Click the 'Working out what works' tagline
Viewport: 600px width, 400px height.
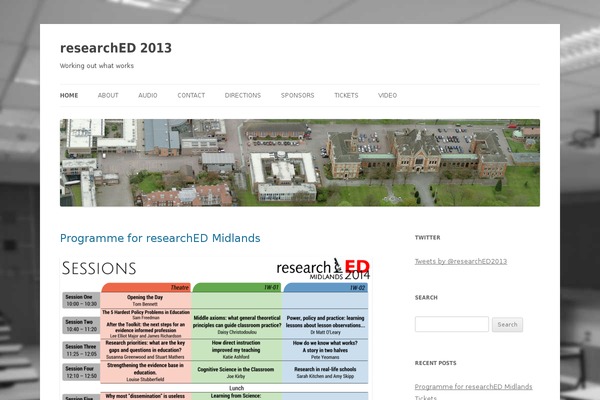(97, 66)
